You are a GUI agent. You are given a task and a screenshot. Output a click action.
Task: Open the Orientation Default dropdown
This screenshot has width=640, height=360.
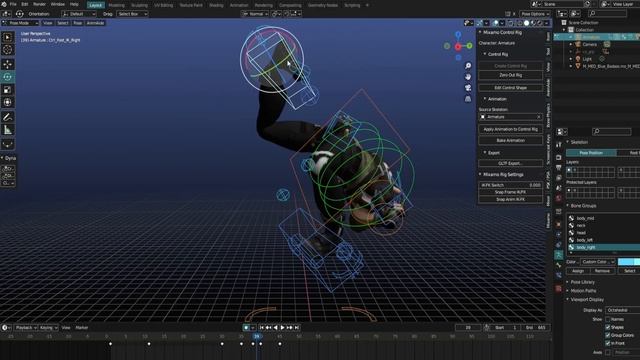78,14
